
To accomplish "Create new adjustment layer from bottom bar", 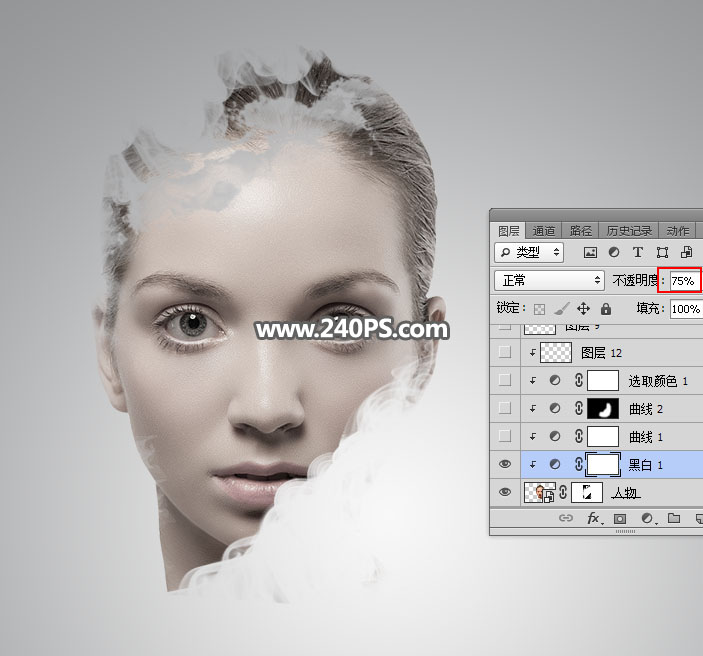I will click(647, 519).
